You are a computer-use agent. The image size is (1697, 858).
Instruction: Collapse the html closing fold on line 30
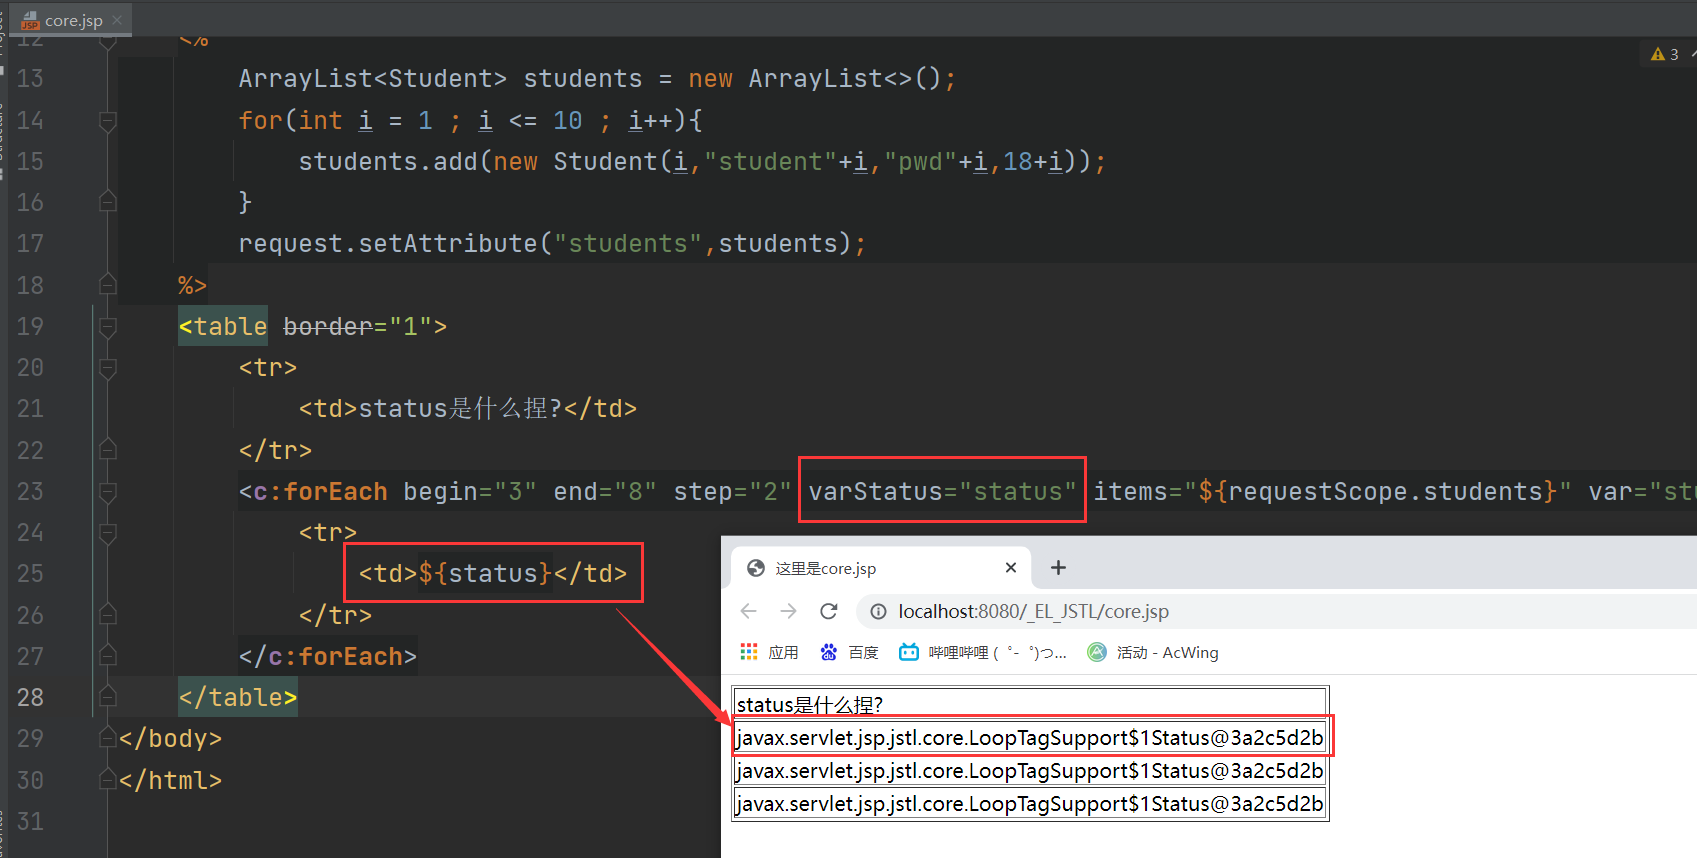(108, 780)
